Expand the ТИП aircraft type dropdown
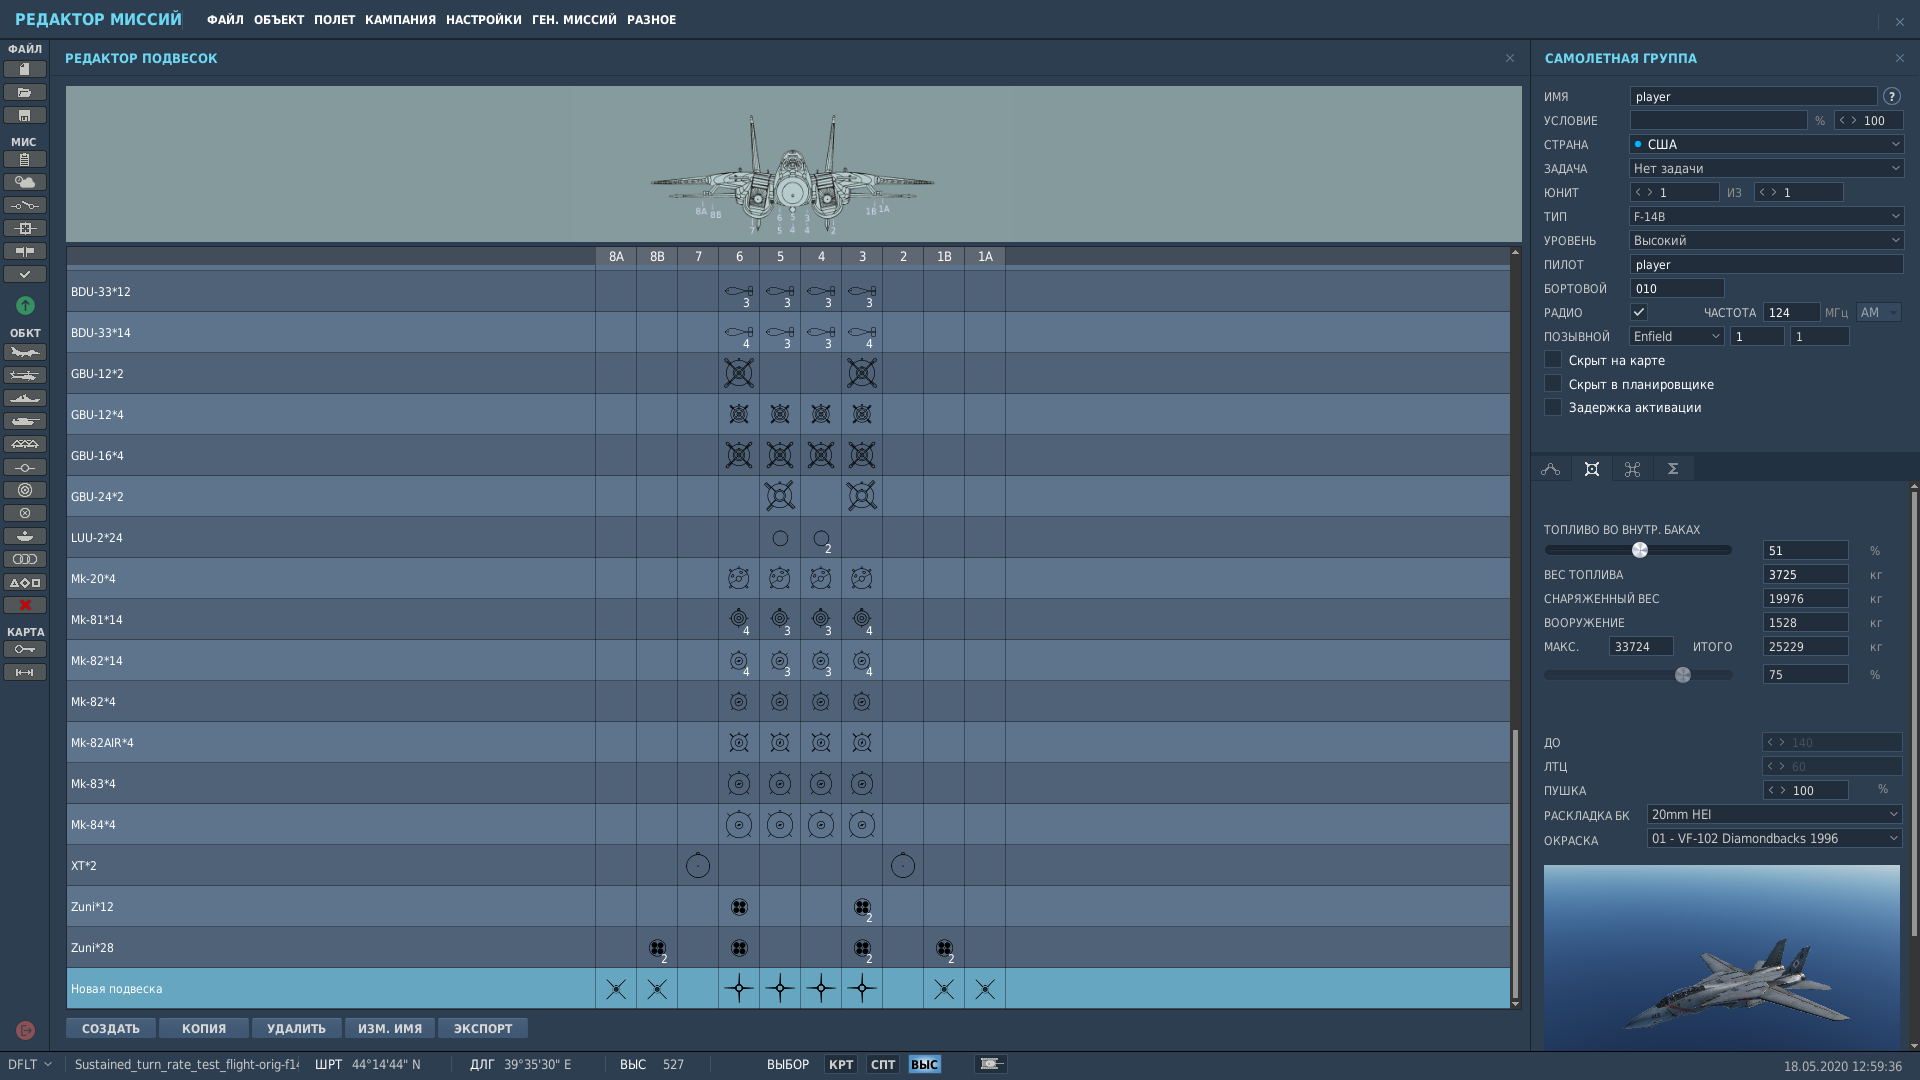Image resolution: width=1920 pixels, height=1080 pixels. [1766, 216]
